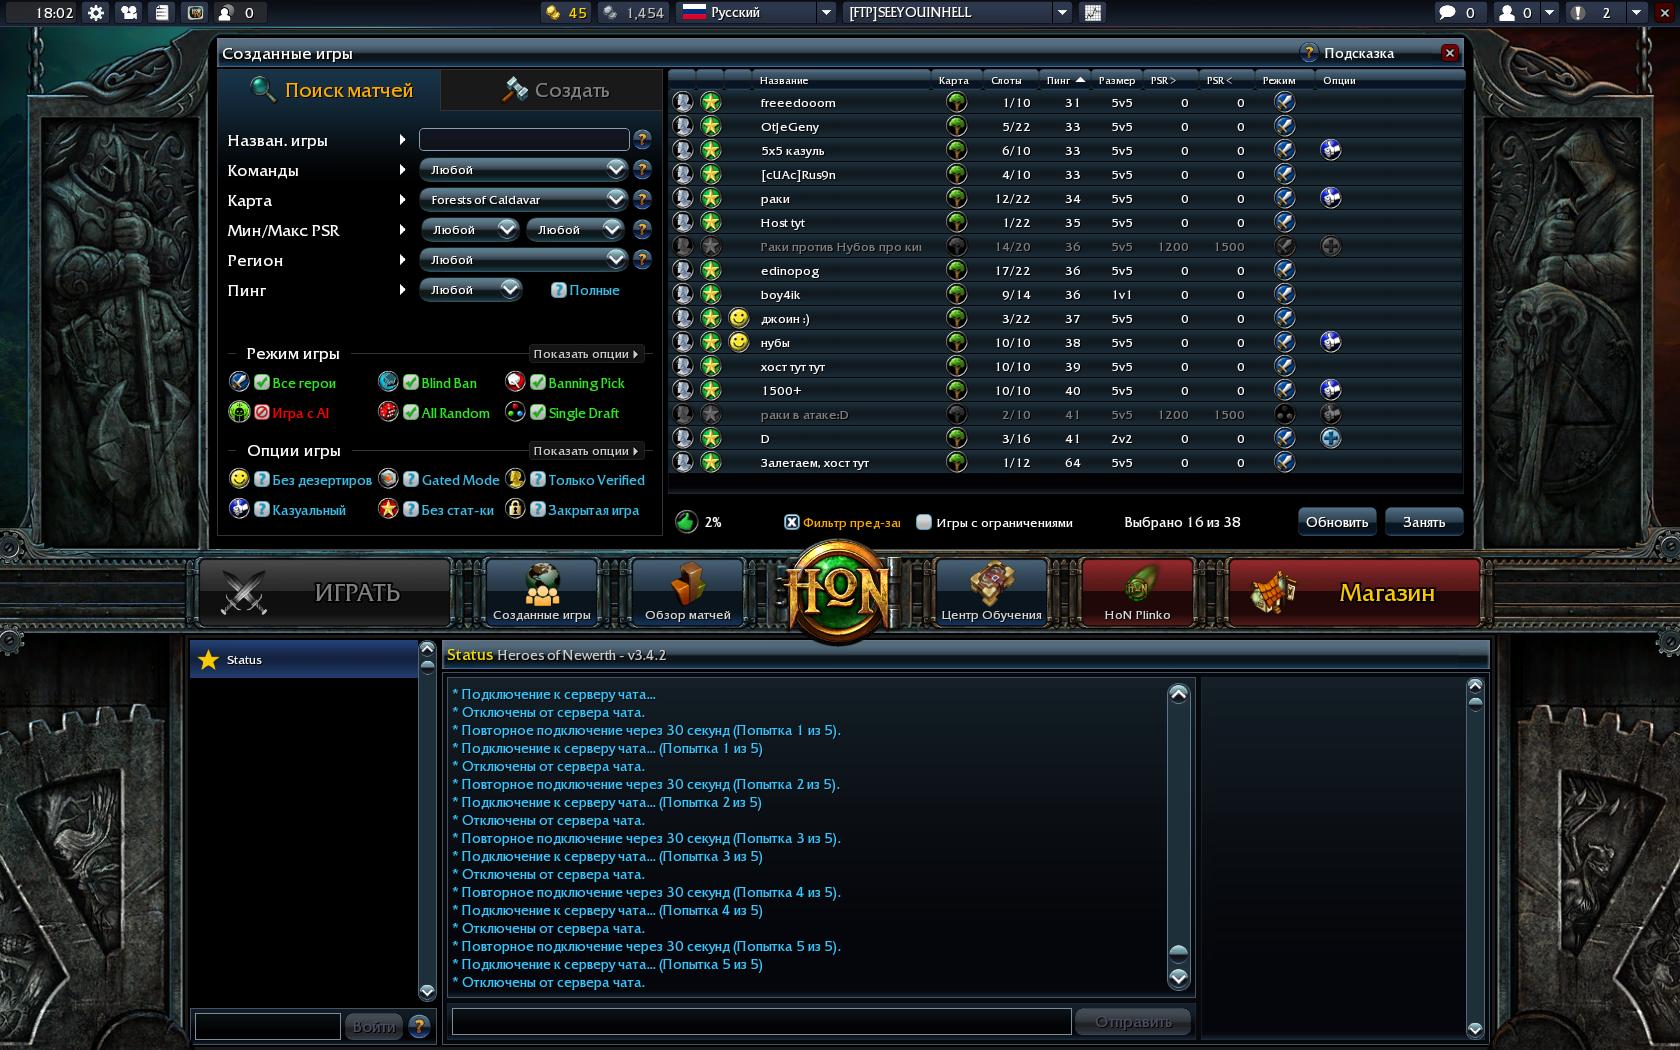Click the game name search field
The height and width of the screenshot is (1050, 1680).
tap(524, 140)
